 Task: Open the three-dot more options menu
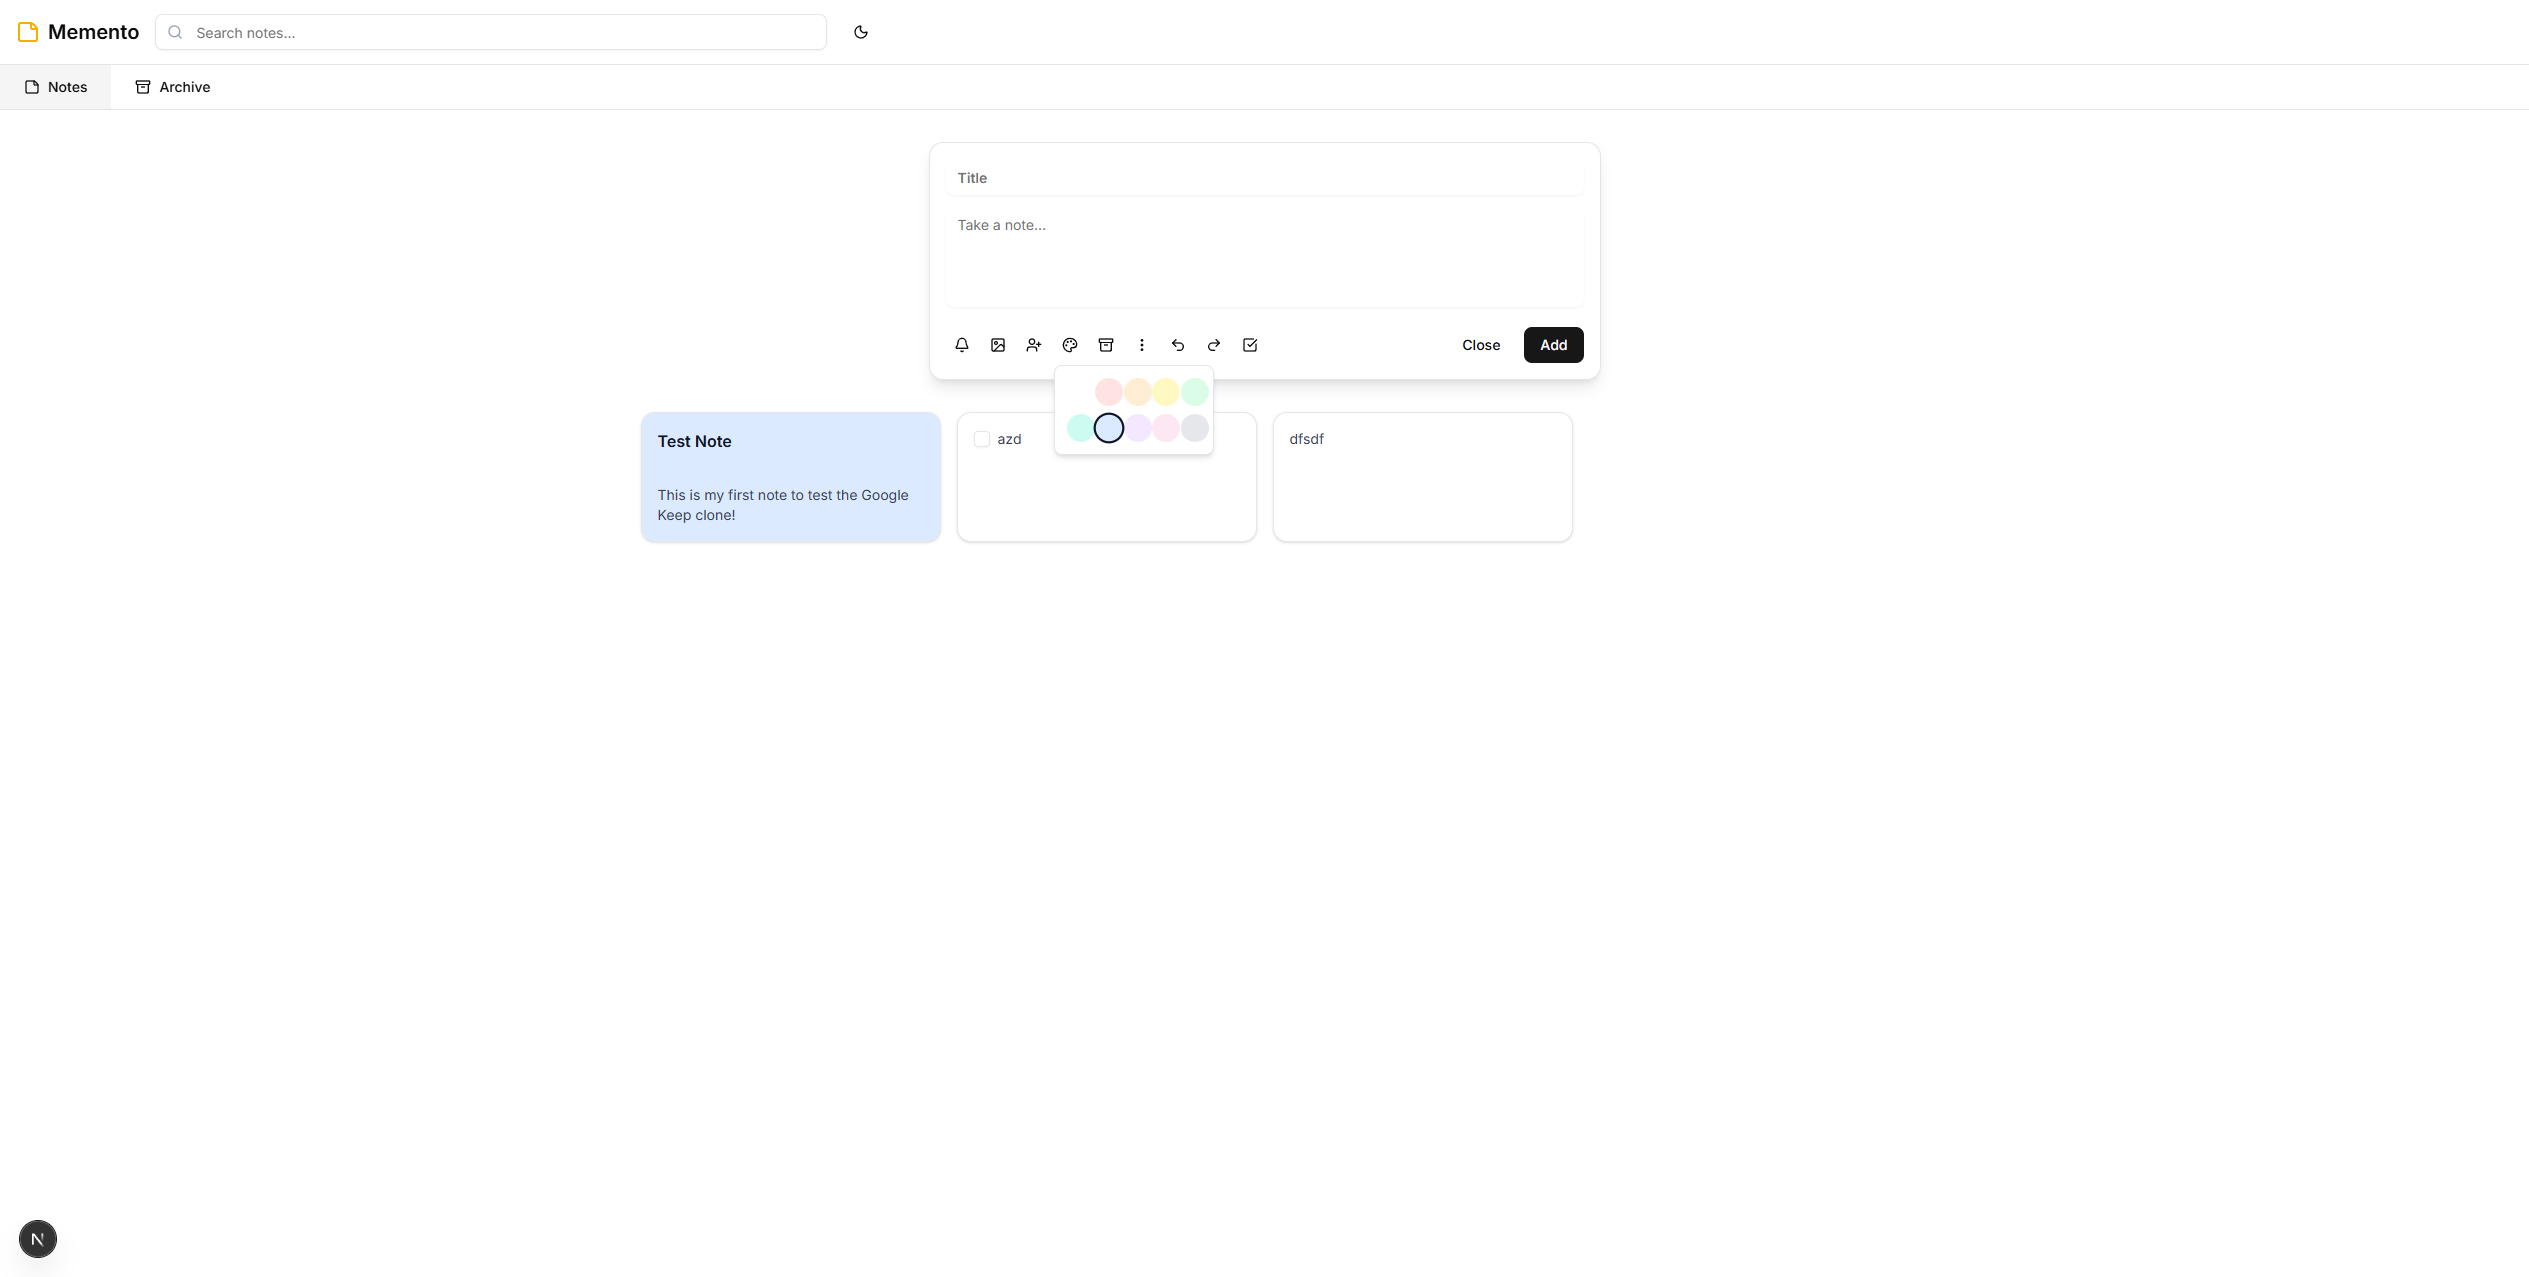(x=1141, y=345)
